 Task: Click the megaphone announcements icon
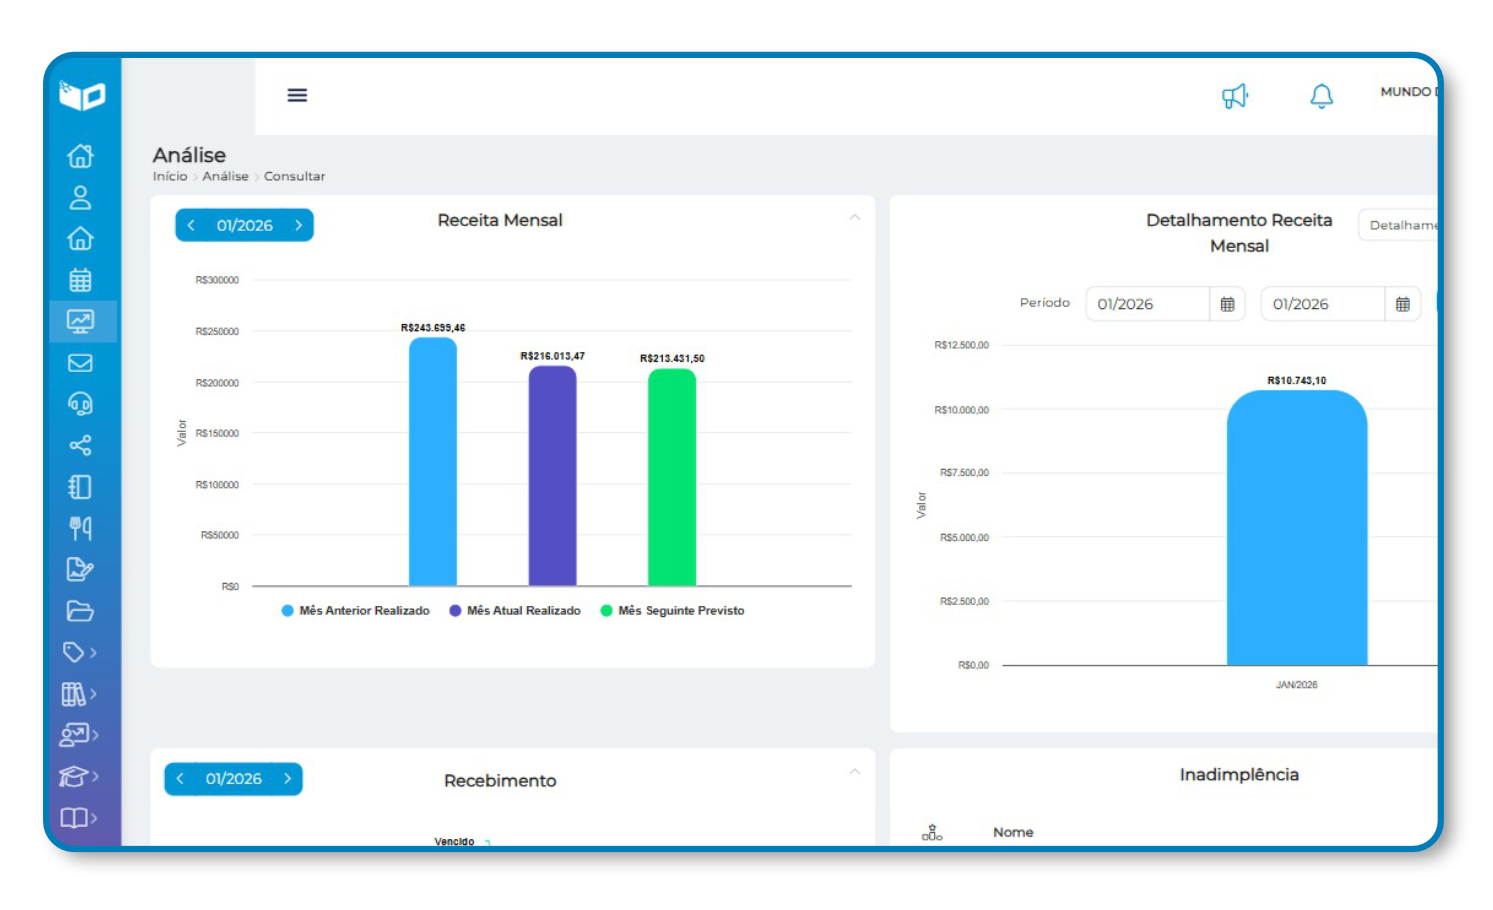tap(1235, 96)
